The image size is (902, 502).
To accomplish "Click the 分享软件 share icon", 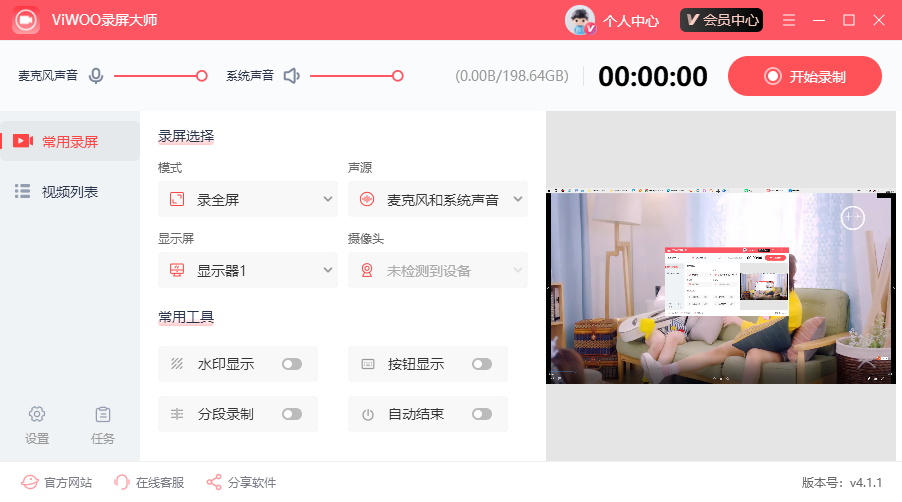I will point(214,482).
